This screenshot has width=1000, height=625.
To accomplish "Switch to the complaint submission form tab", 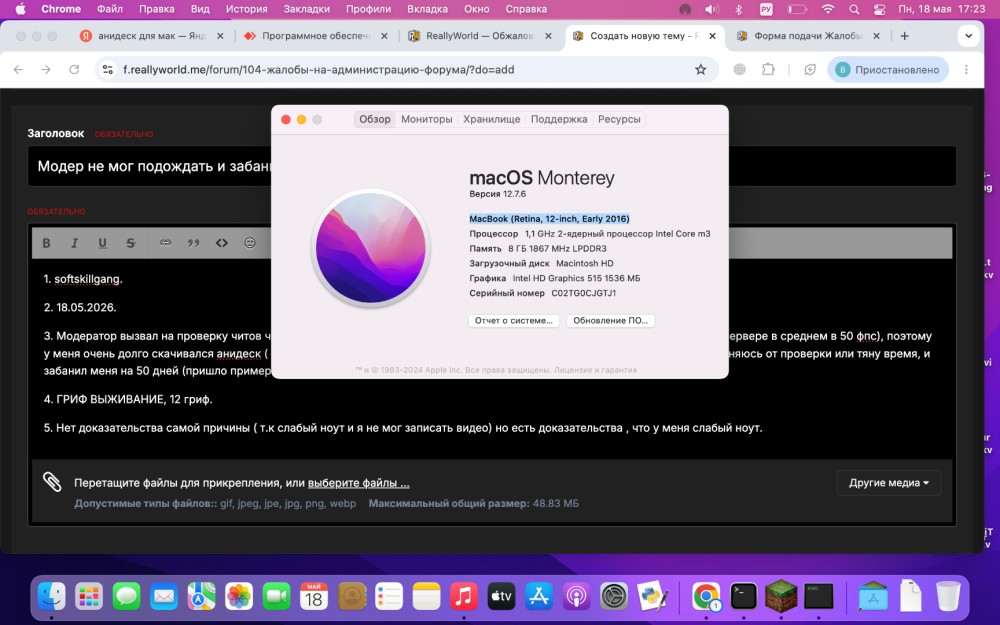I will coord(807,36).
